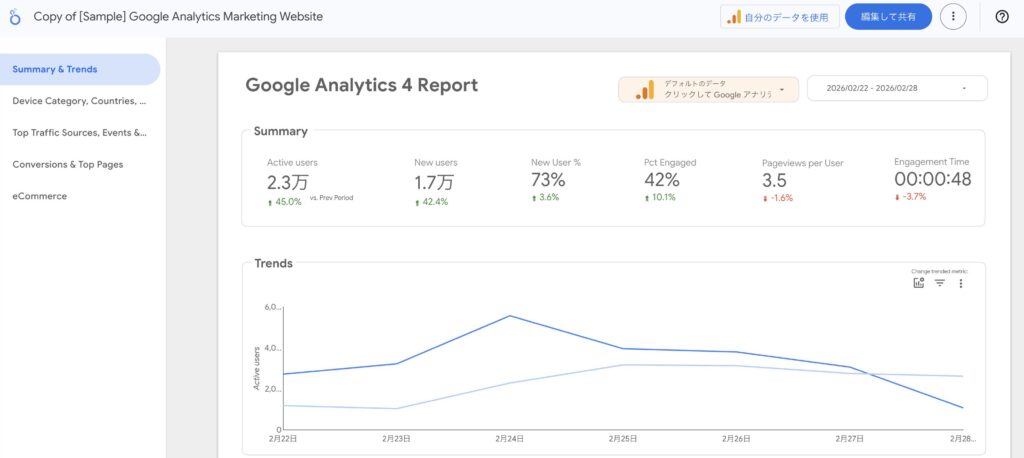This screenshot has height=458, width=1024.
Task: Click the 自分のデータを使用 button
Action: coord(780,17)
